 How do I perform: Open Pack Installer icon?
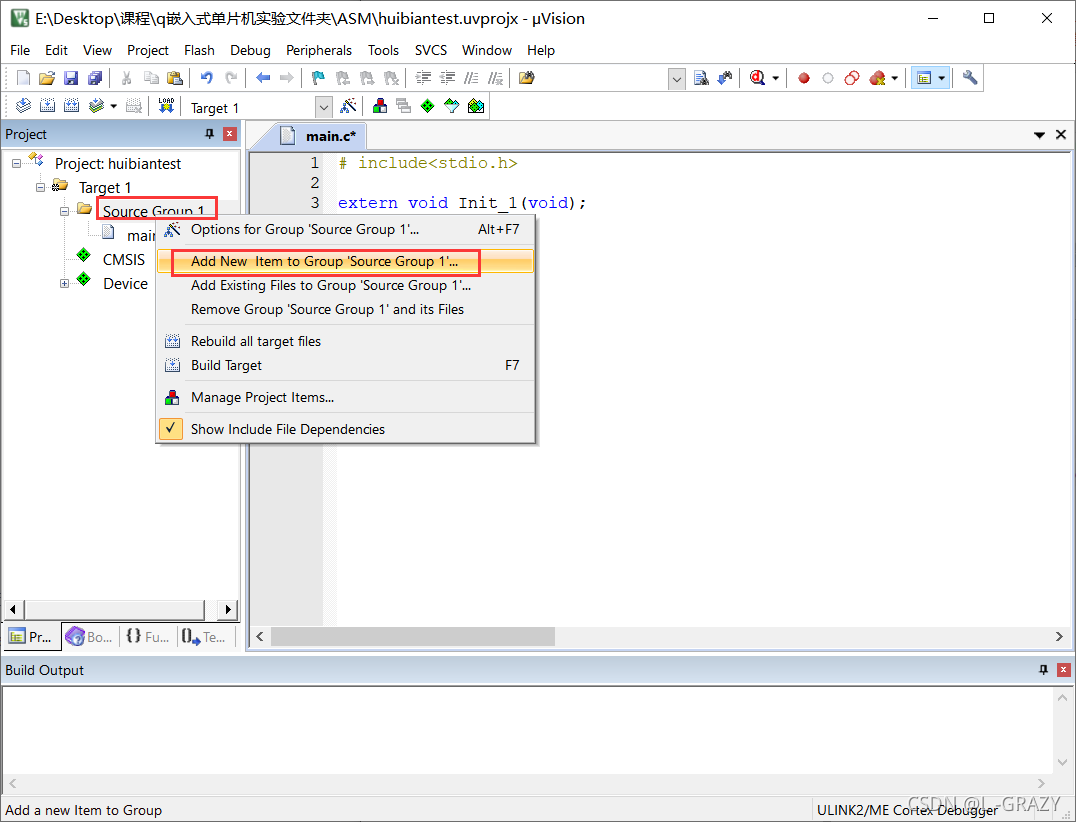click(476, 106)
